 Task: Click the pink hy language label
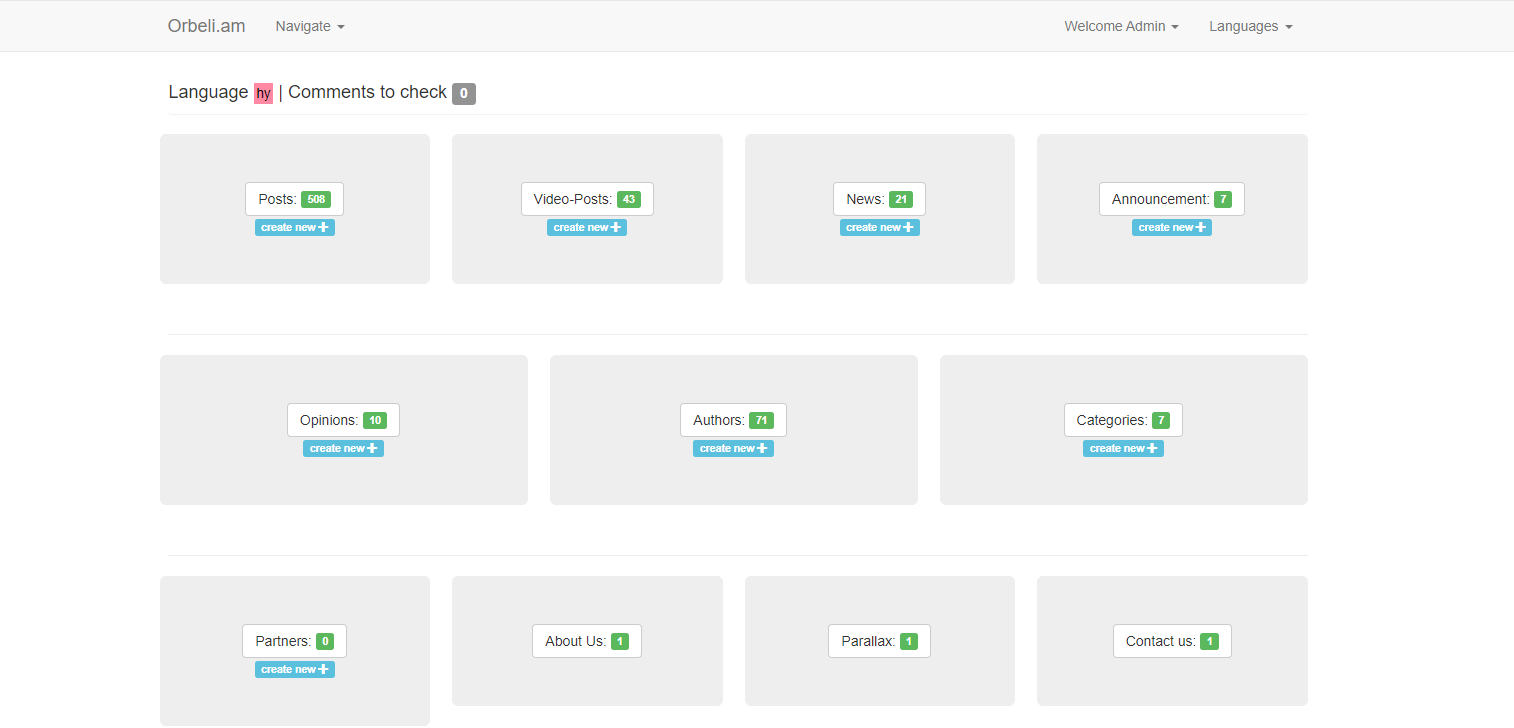click(263, 93)
